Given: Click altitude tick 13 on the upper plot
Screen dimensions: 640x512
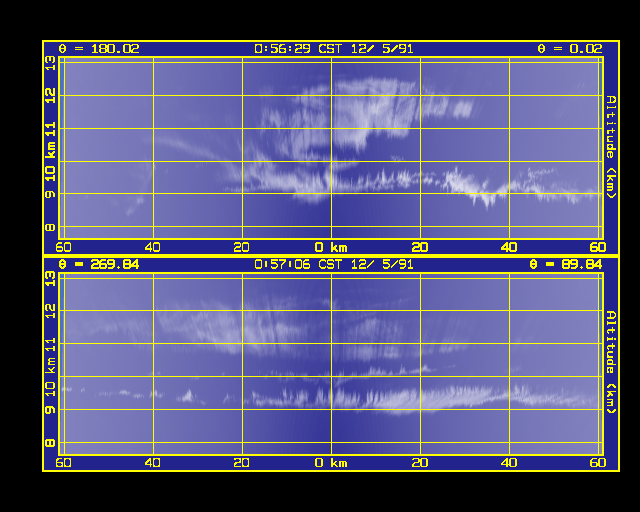Looking at the screenshot, I should pyautogui.click(x=50, y=63).
